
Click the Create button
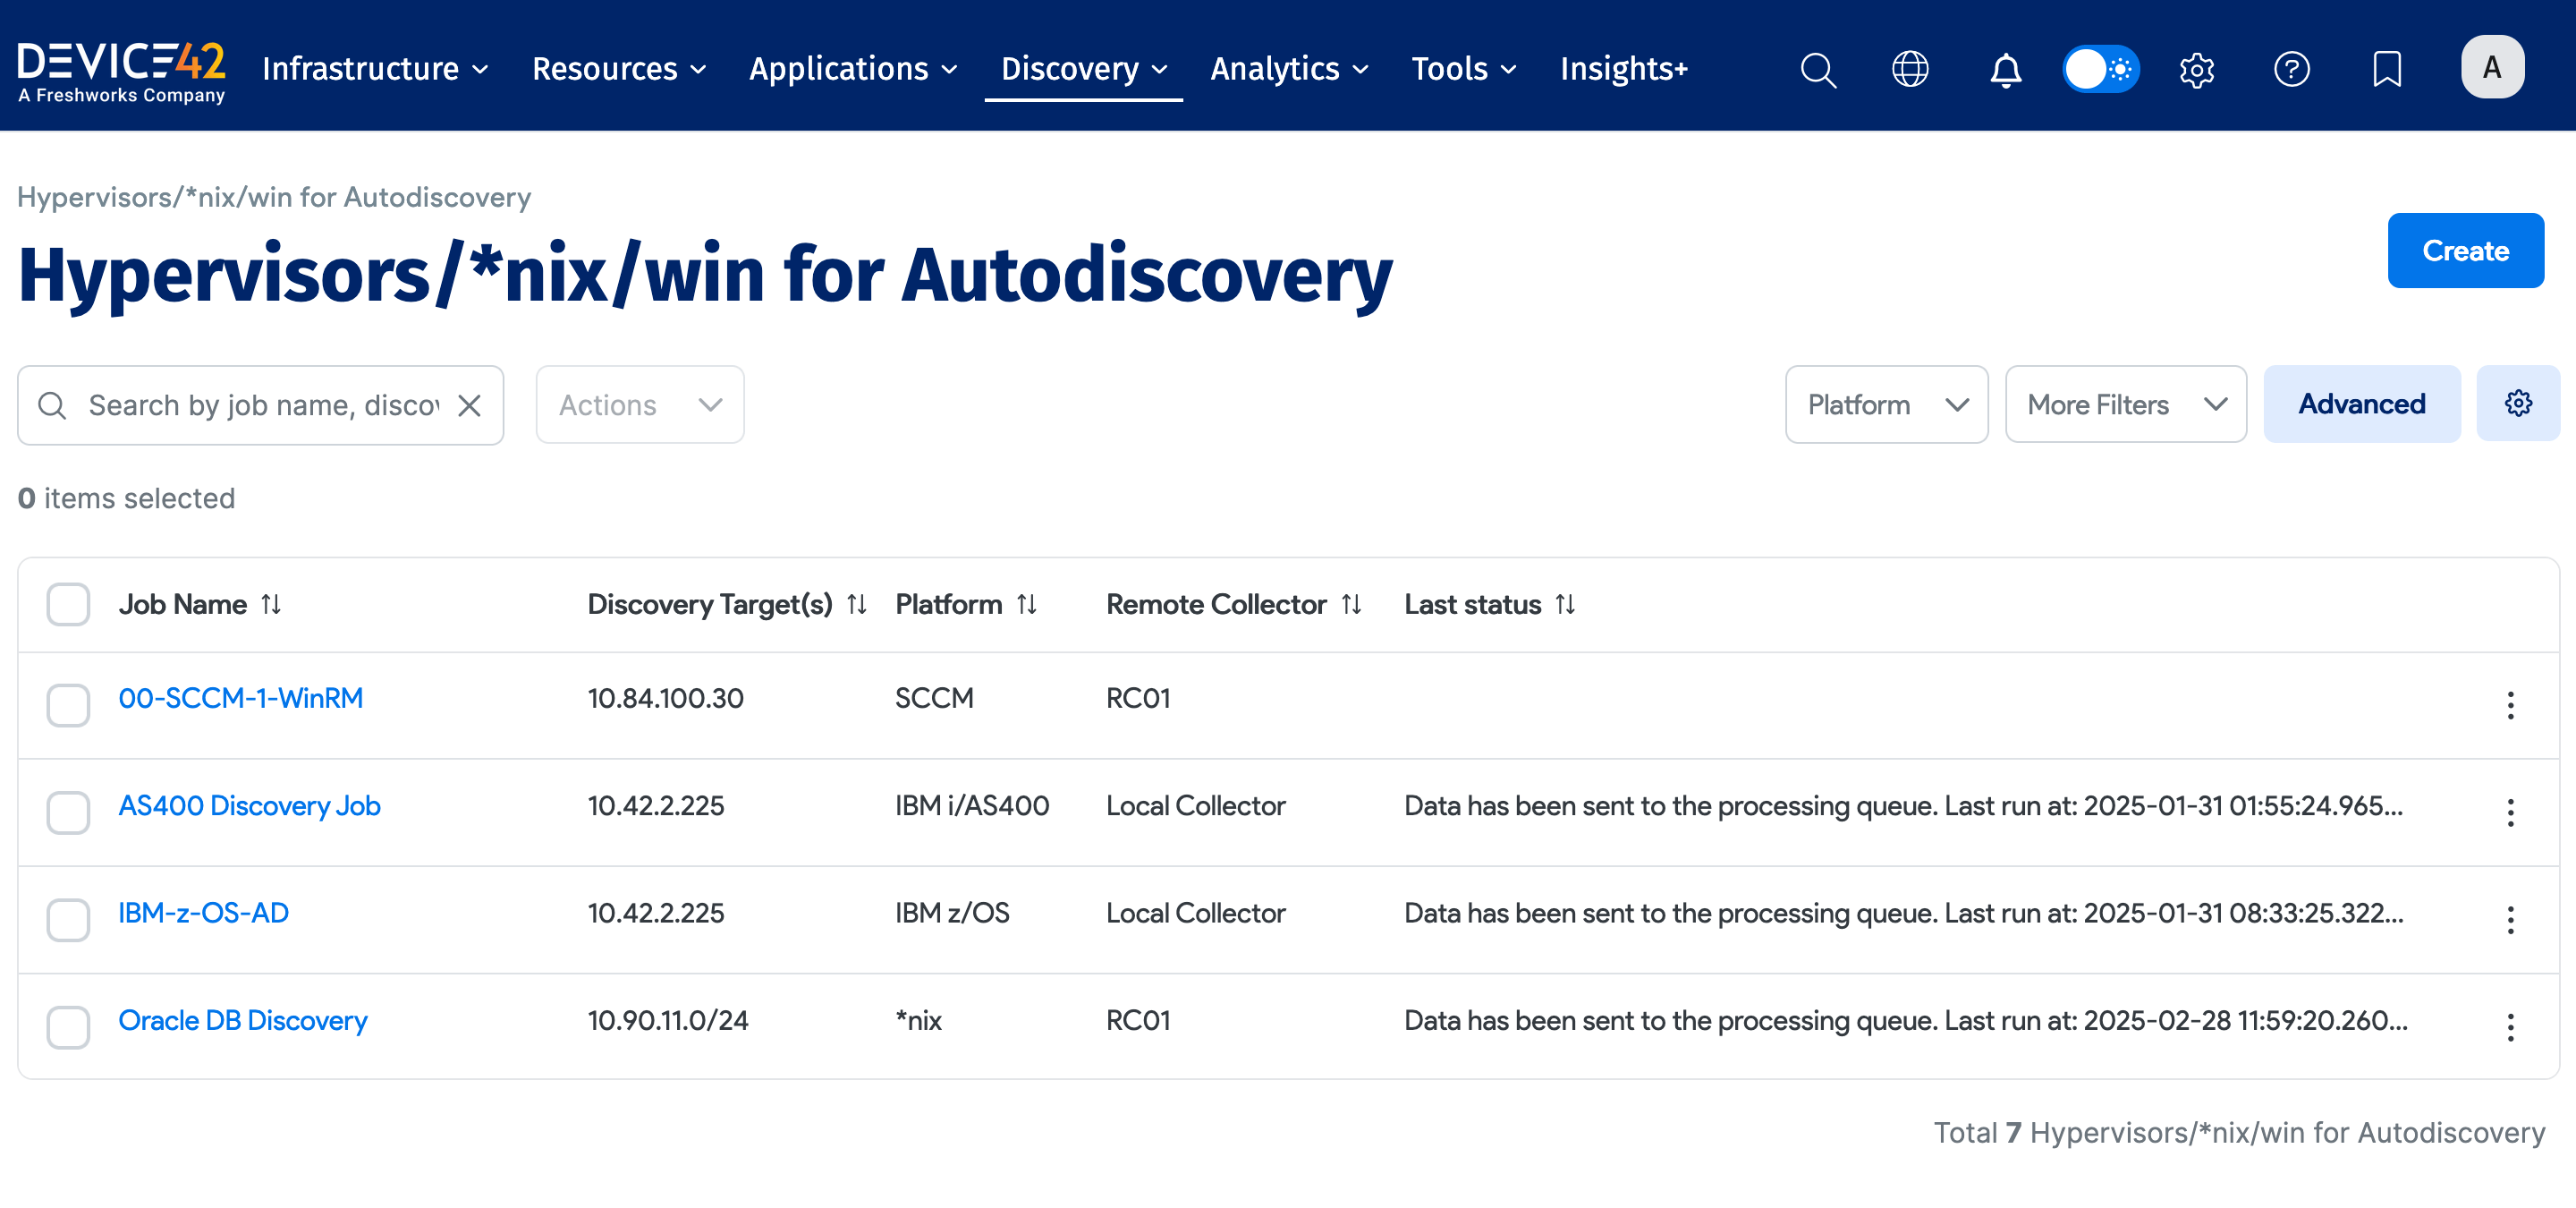2464,250
